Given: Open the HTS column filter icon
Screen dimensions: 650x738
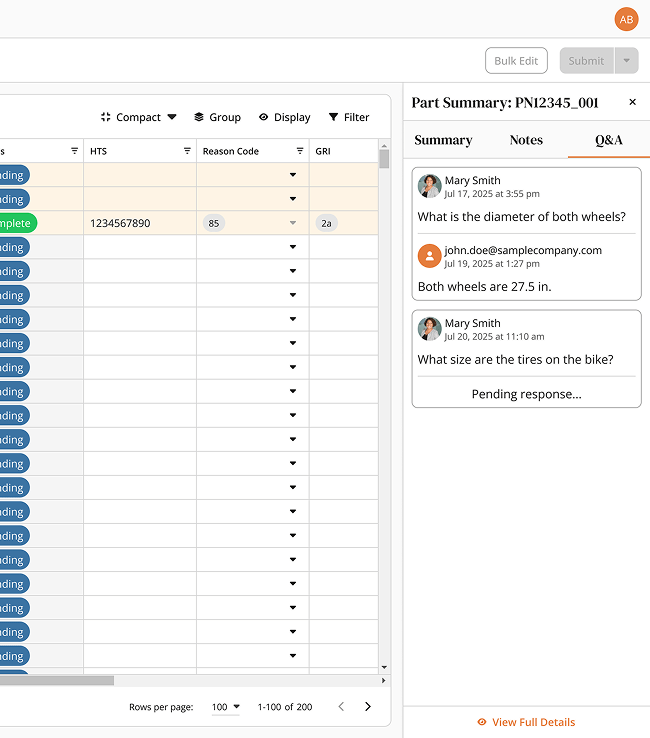Looking at the screenshot, I should (187, 151).
